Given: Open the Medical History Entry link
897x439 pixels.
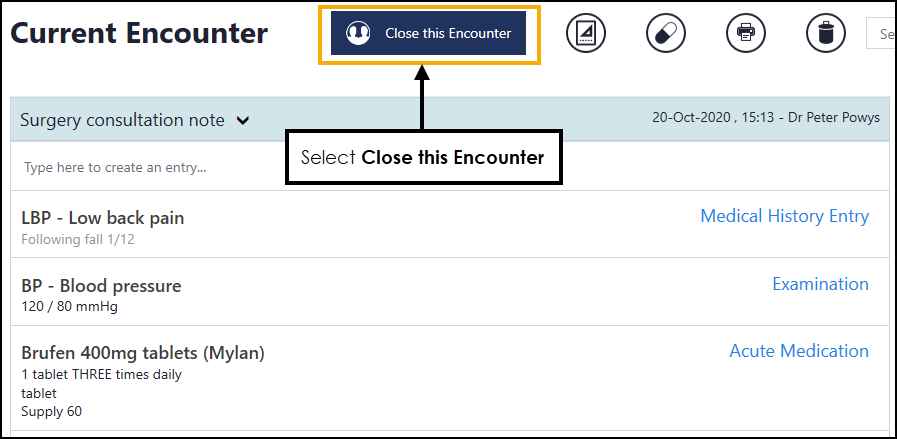Looking at the screenshot, I should (x=784, y=216).
